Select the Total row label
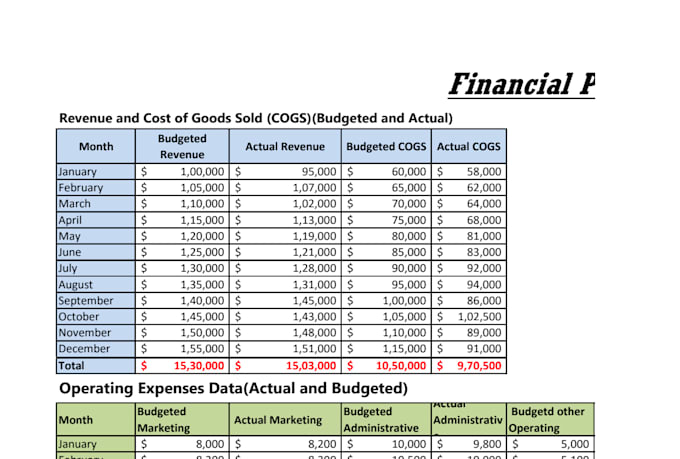The width and height of the screenshot is (680, 459). [96, 366]
